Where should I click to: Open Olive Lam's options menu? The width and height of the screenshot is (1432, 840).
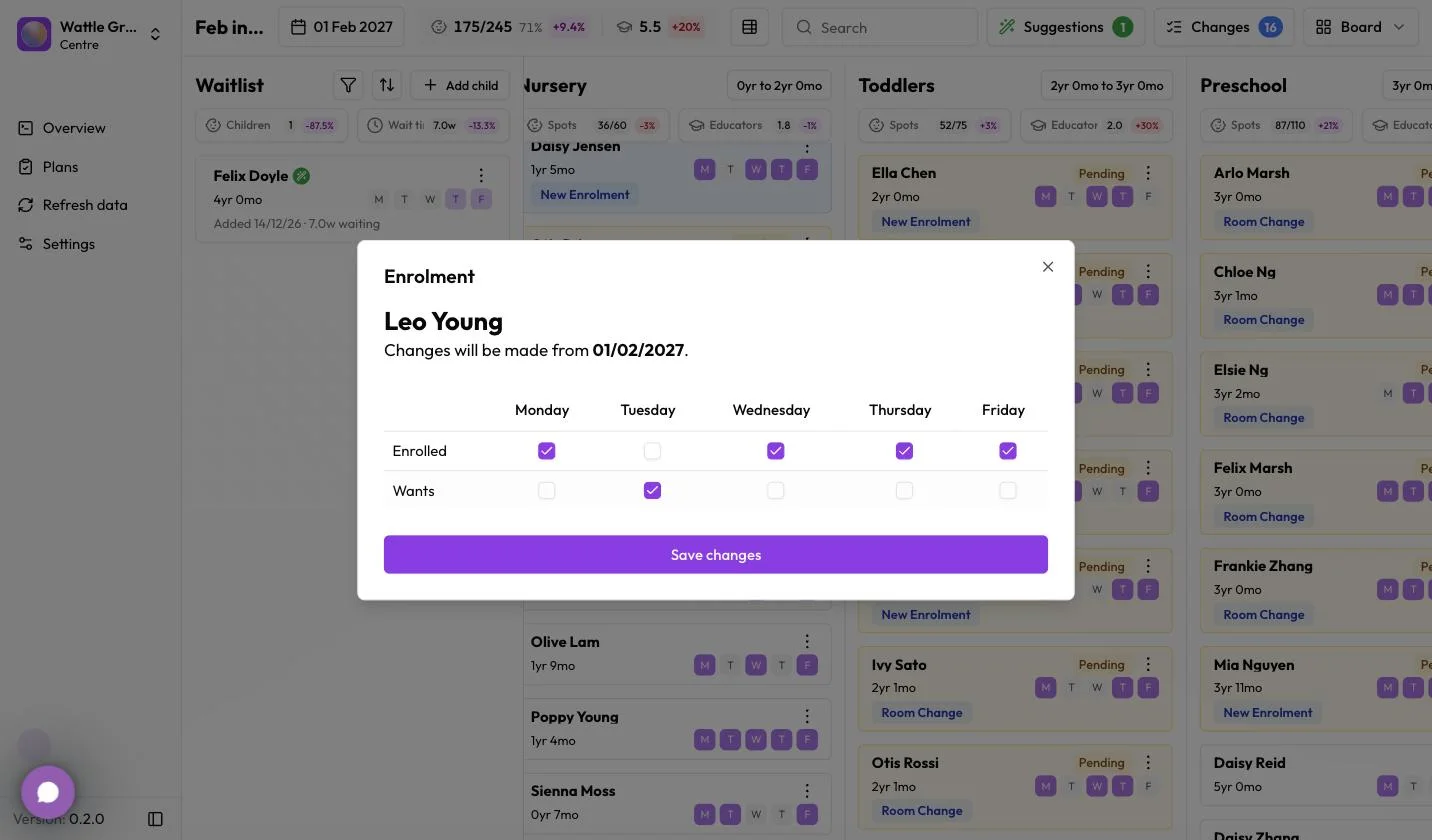tap(807, 641)
